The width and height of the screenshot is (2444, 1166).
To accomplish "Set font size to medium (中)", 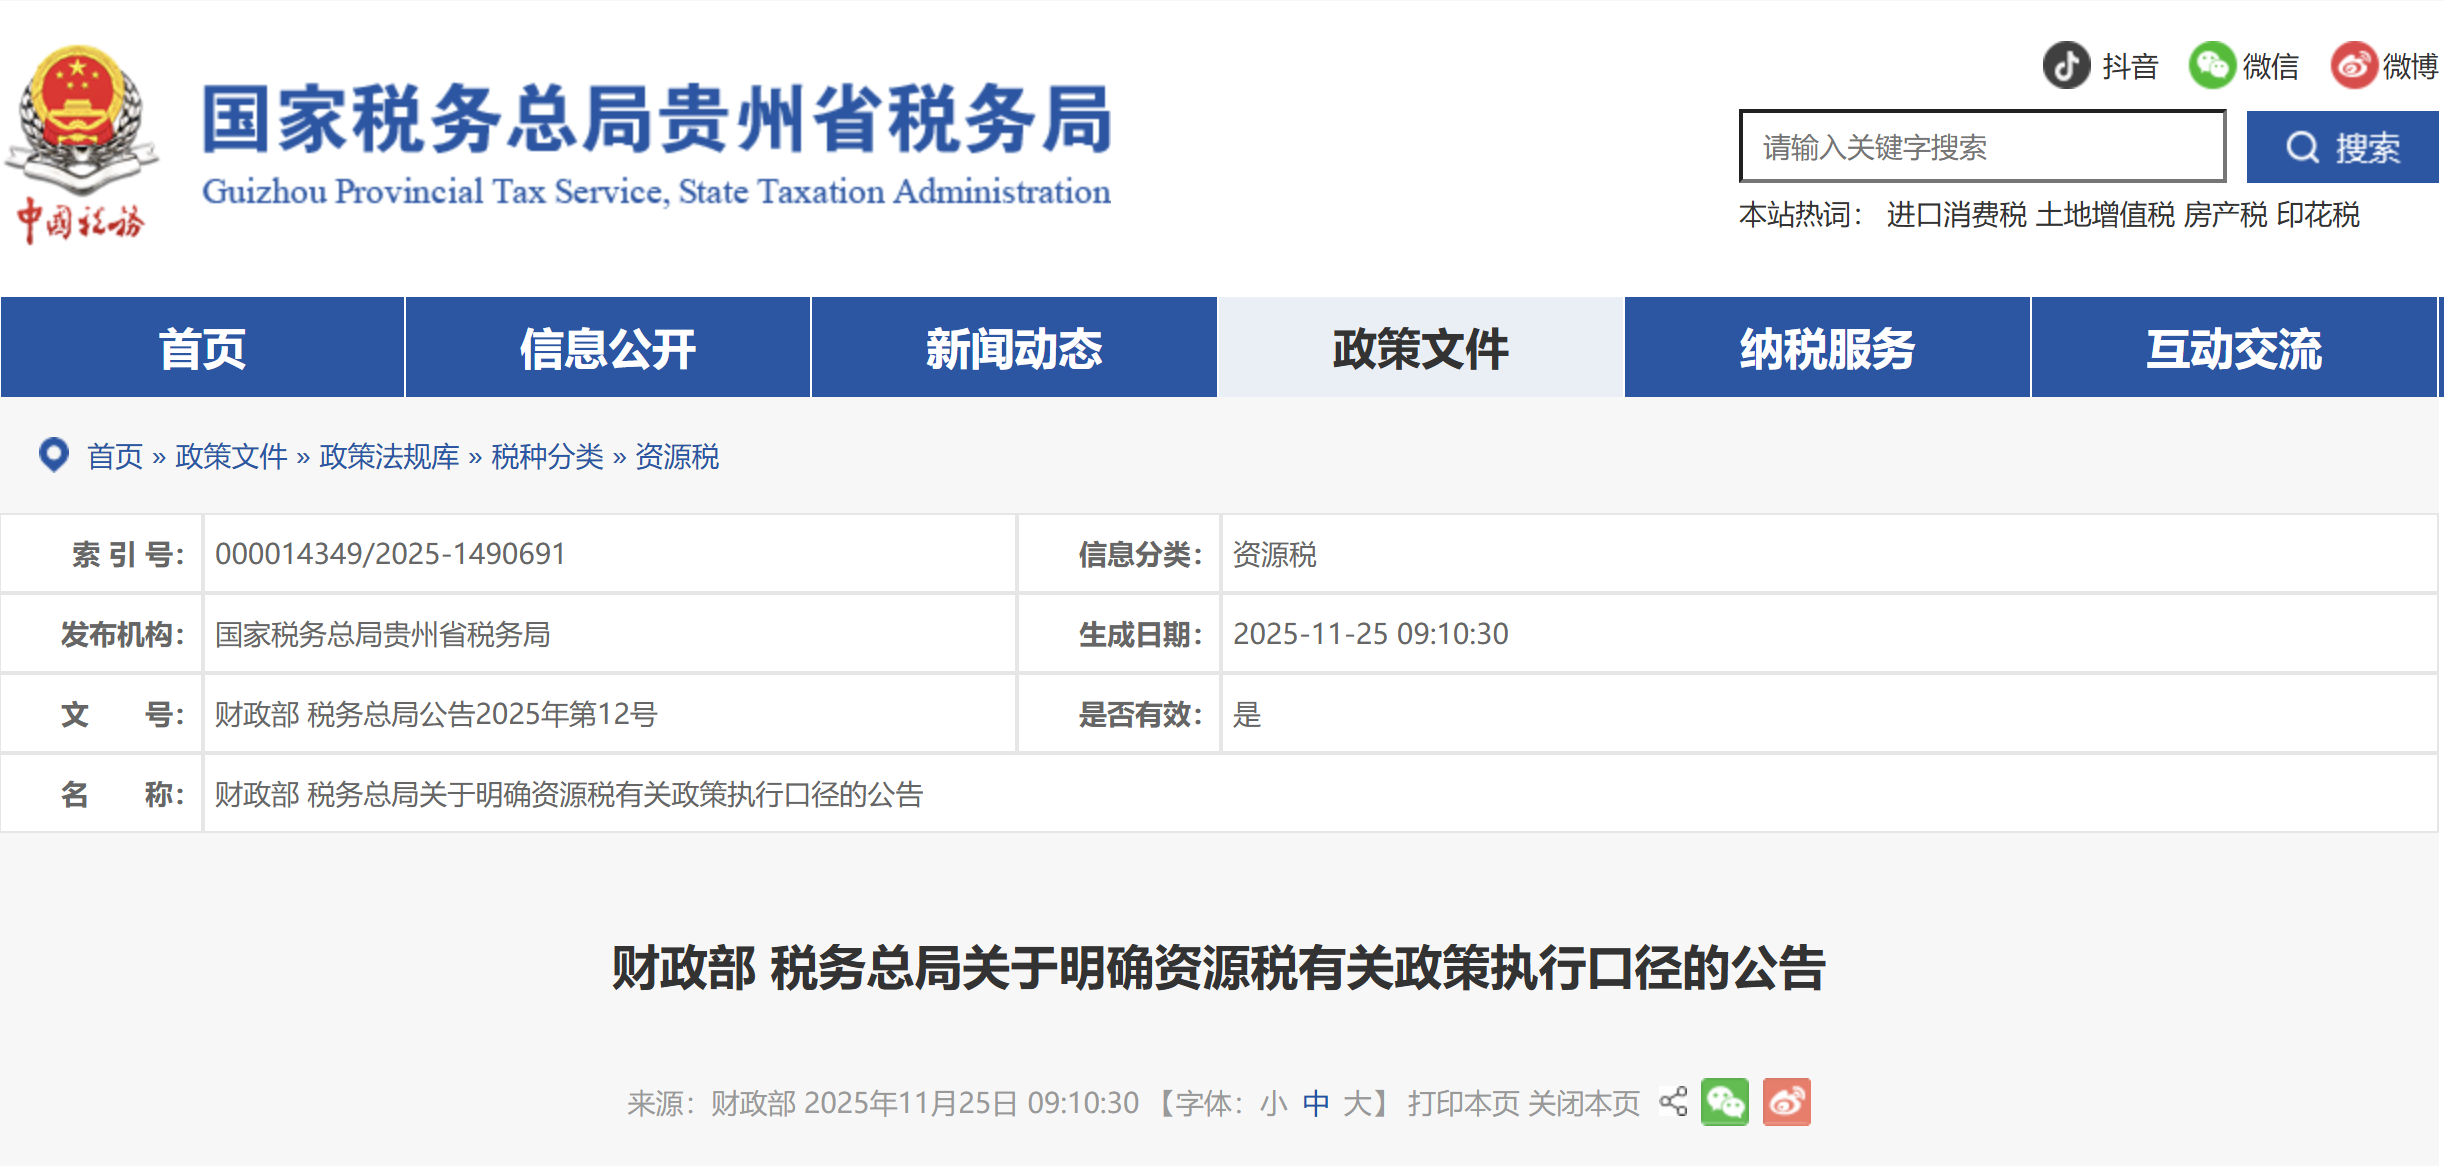I will tap(1316, 1103).
